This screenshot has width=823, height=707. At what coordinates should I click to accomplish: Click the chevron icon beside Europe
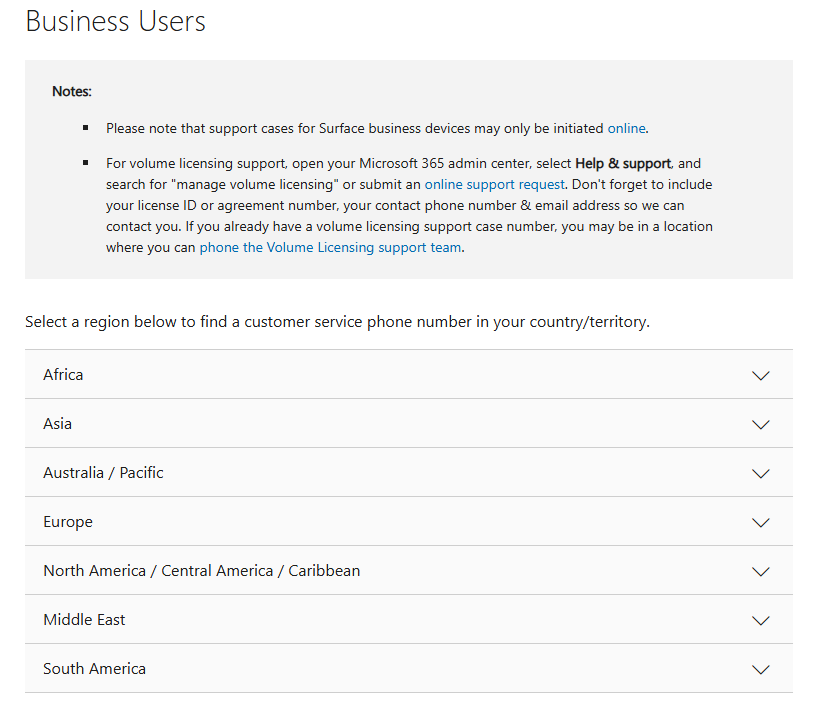(760, 523)
